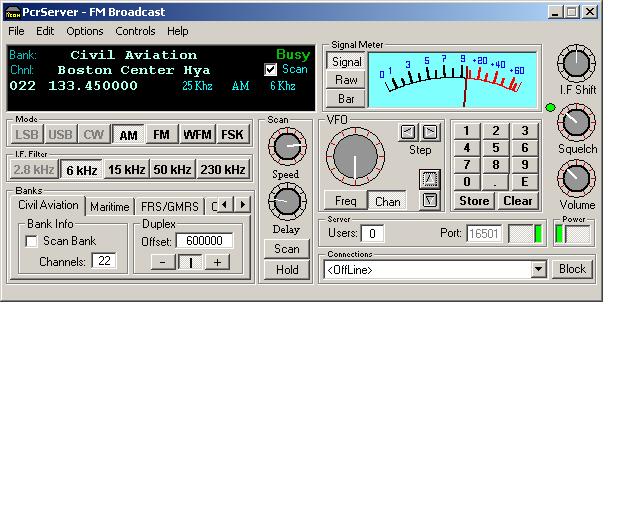Image resolution: width=640 pixels, height=512 pixels.
Task: Switch to the Maritime bank tab
Action: (x=109, y=207)
